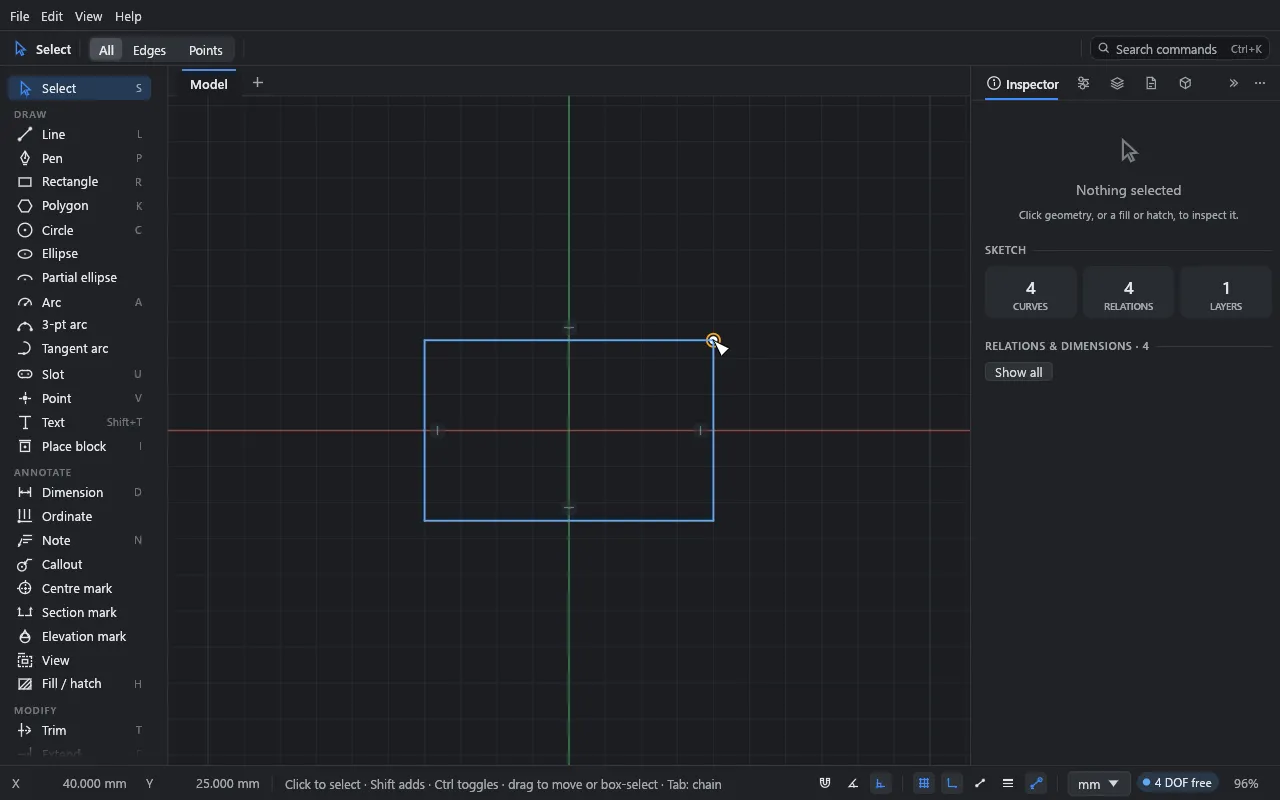Add a Note annotation

pos(80,540)
